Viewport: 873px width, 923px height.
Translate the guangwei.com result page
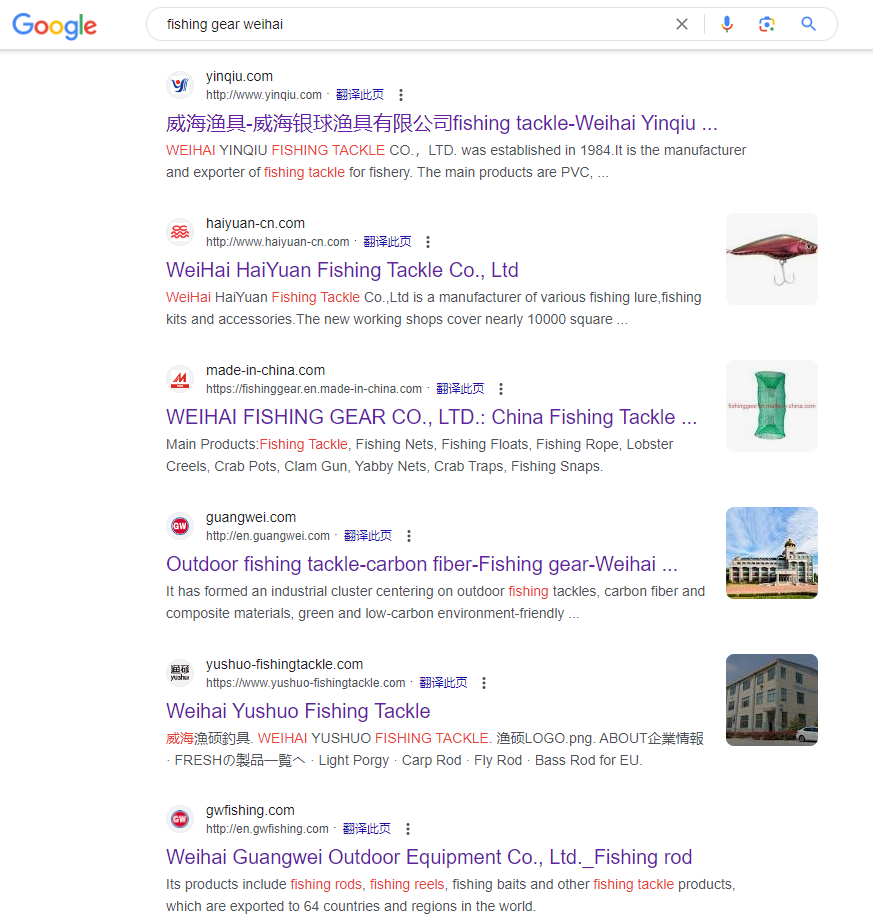[368, 536]
